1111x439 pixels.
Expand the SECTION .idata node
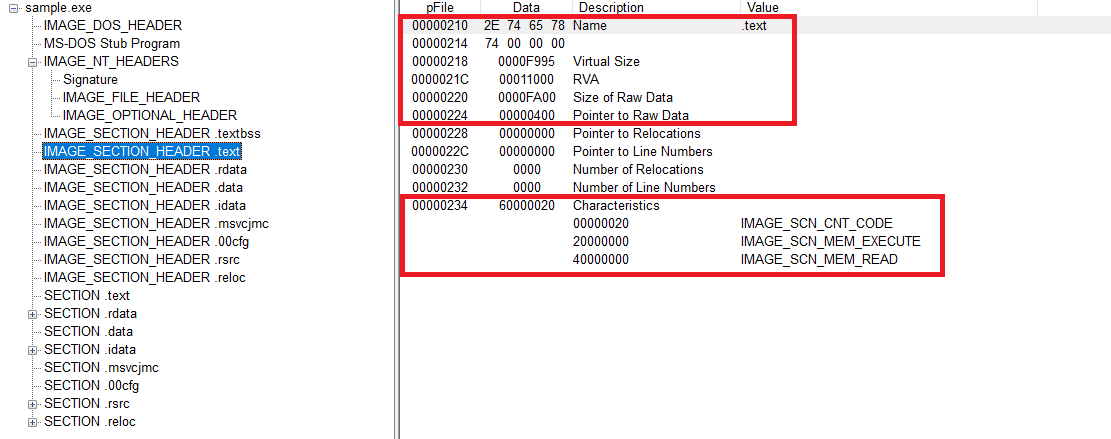(x=33, y=350)
